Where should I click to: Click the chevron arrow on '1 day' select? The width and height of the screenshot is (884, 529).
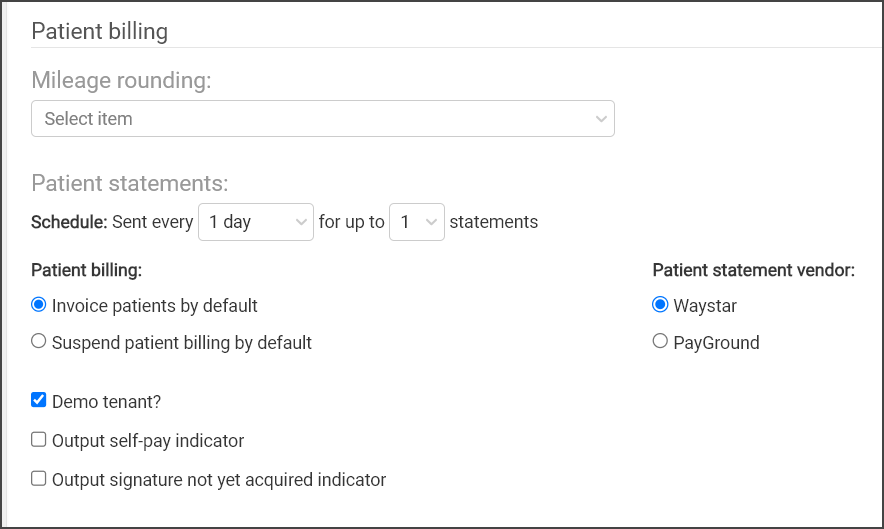[301, 222]
